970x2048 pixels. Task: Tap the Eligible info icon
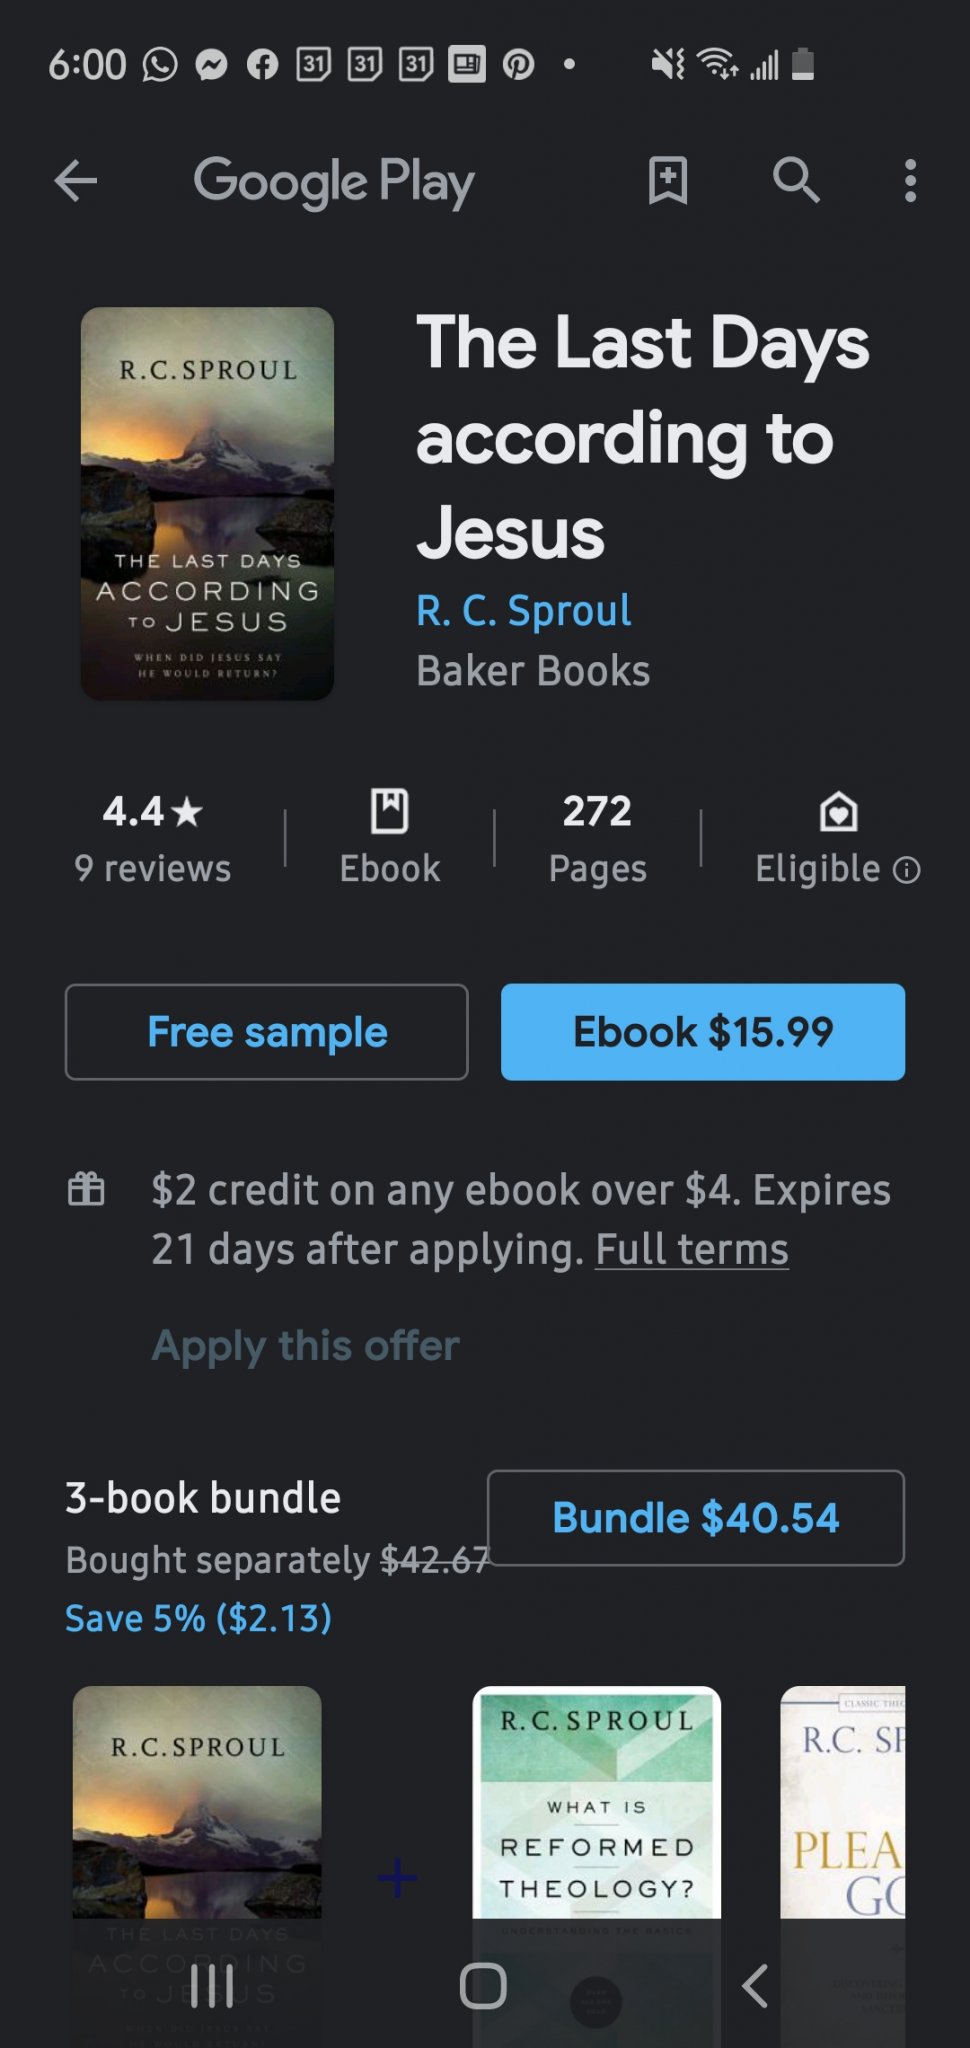pyautogui.click(x=906, y=870)
